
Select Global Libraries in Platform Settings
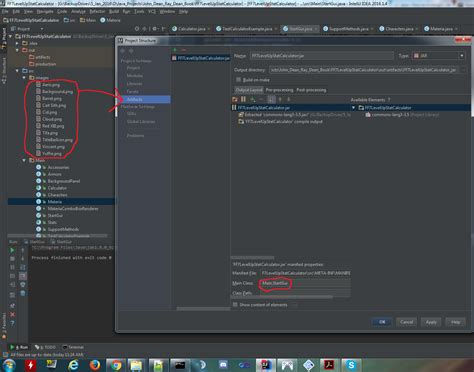click(141, 122)
